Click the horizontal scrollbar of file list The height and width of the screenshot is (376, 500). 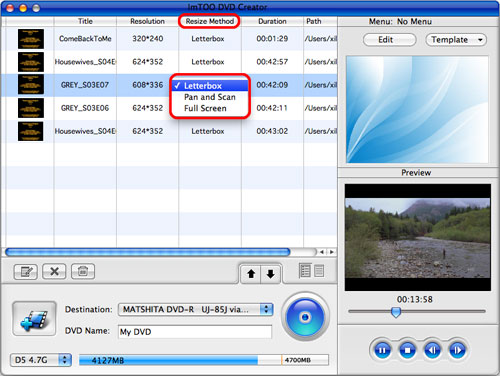[148, 252]
